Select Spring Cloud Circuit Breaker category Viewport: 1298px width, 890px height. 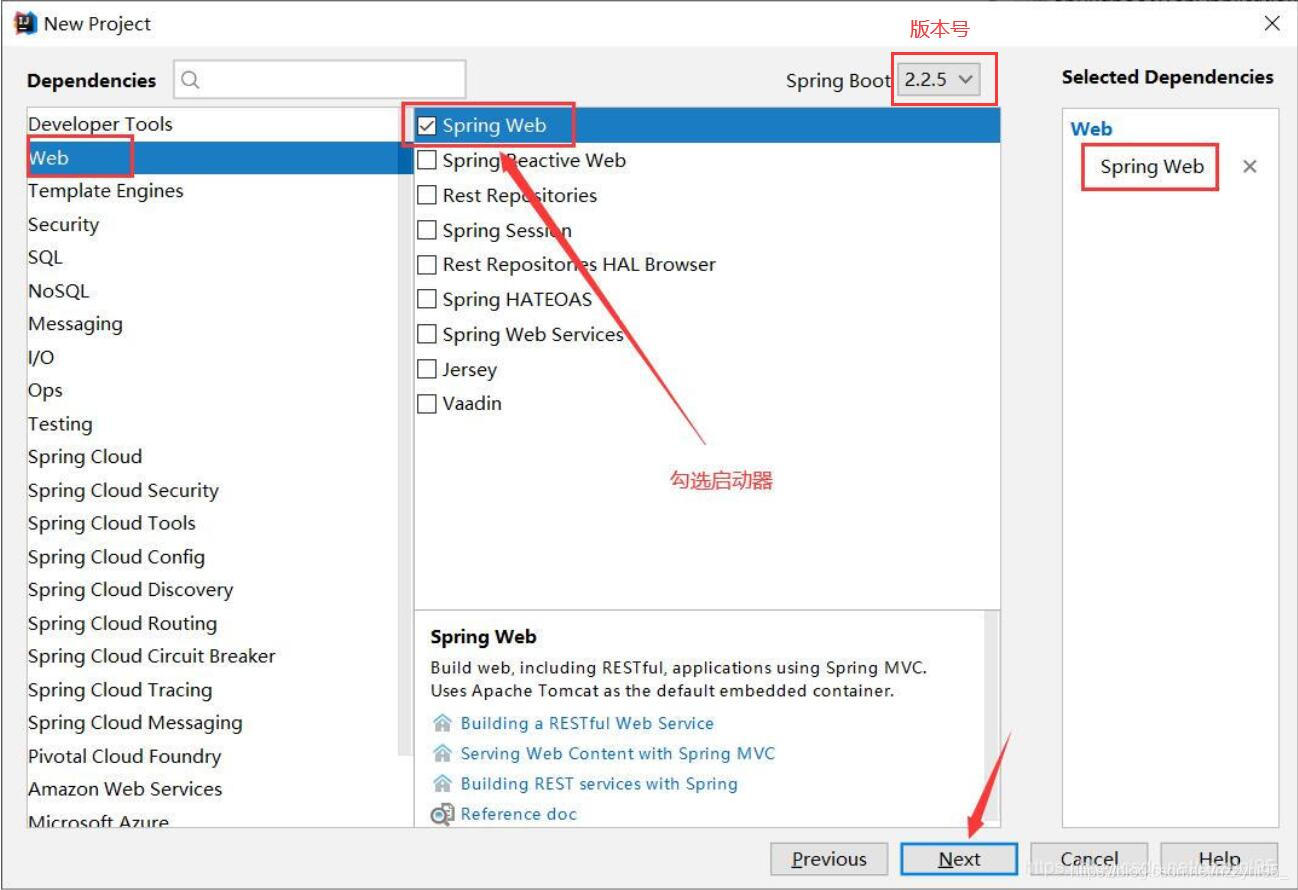tap(213, 656)
